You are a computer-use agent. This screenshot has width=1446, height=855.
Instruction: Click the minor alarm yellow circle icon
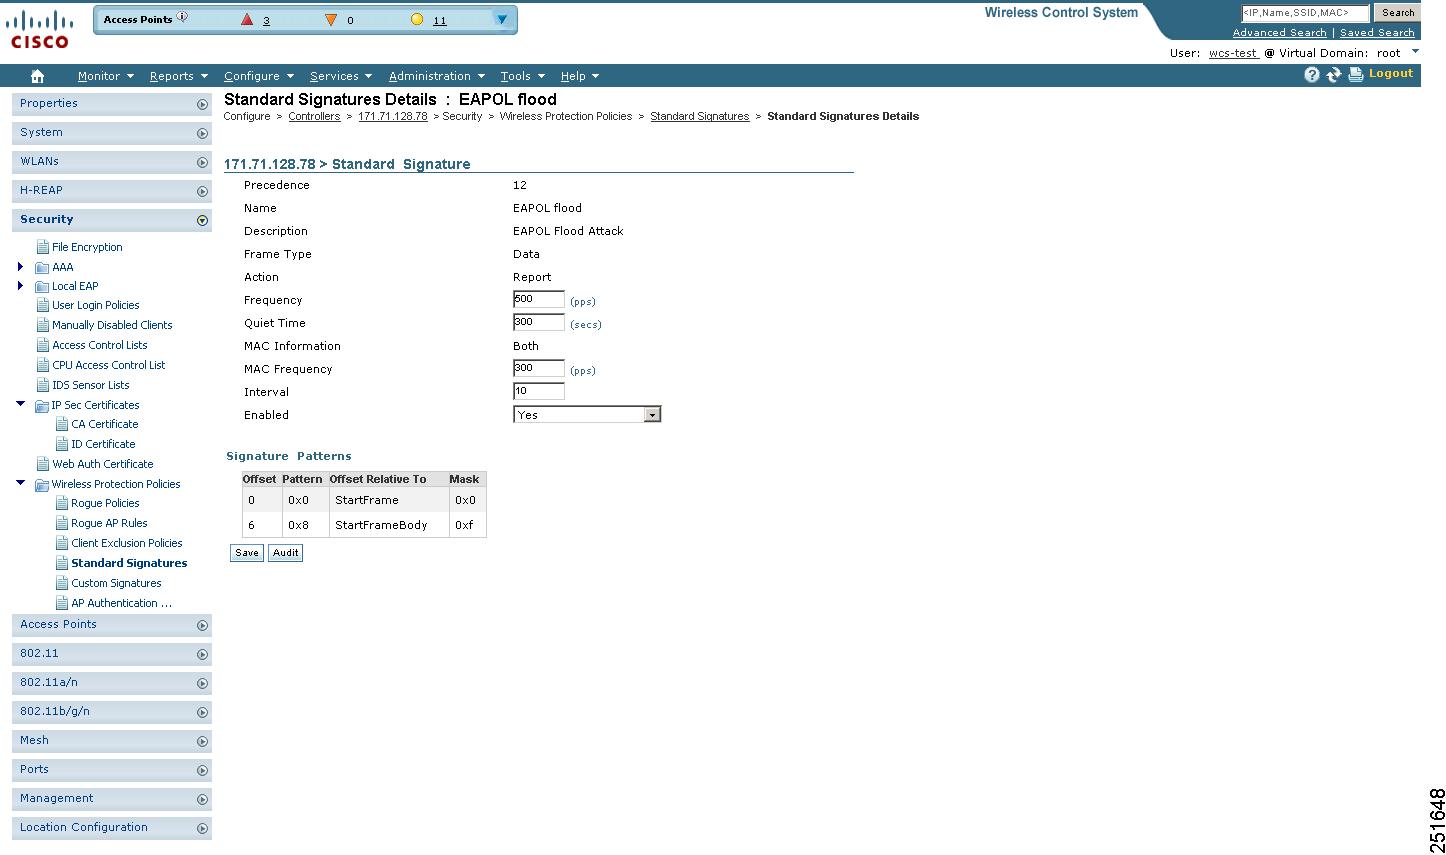coord(419,19)
